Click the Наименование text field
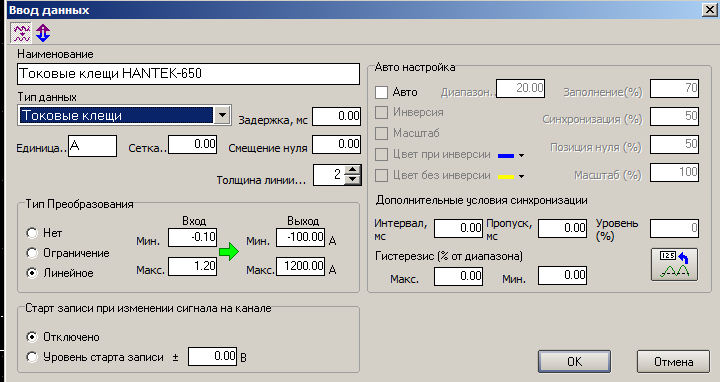 (188, 74)
